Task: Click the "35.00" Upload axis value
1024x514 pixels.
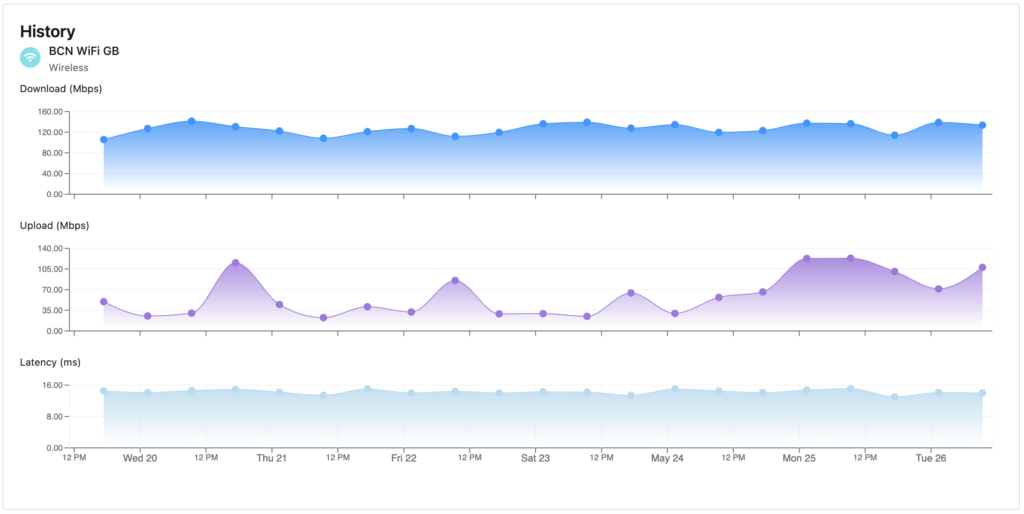Action: (52, 310)
